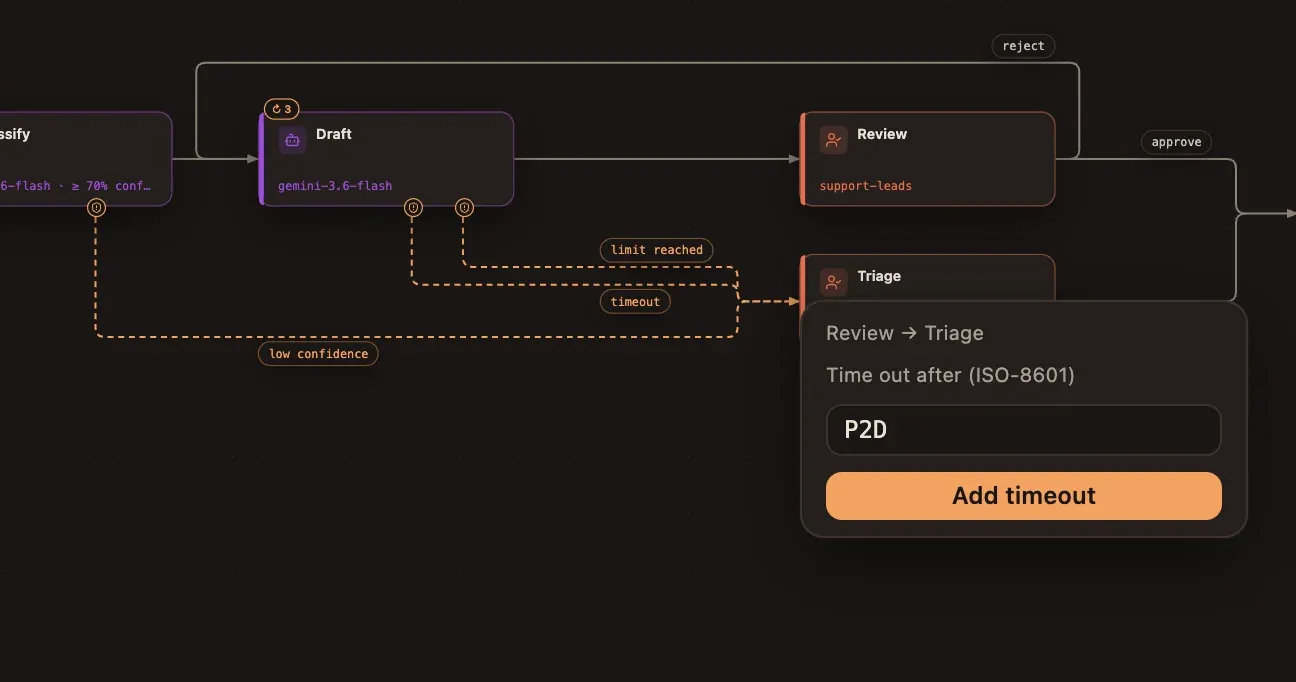This screenshot has height=682, width=1296.
Task: Select the partially visible Classify node title
Action: coord(15,134)
